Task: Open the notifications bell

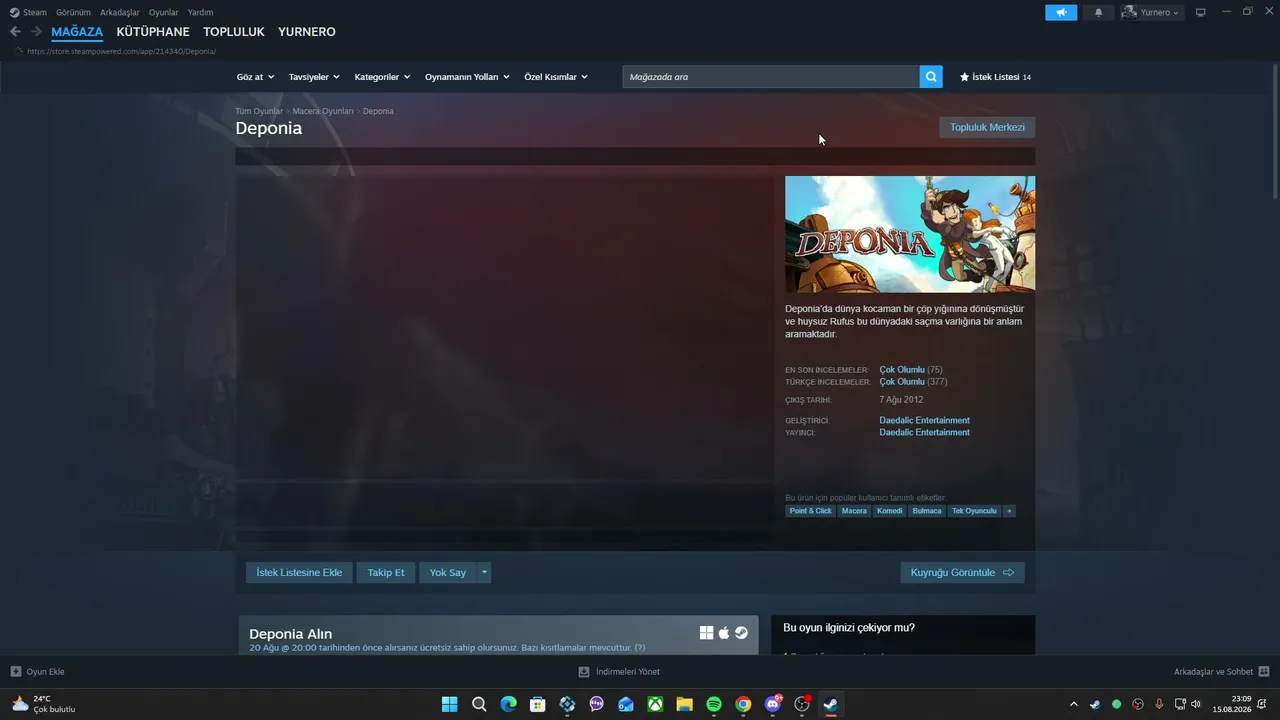Action: (1099, 13)
